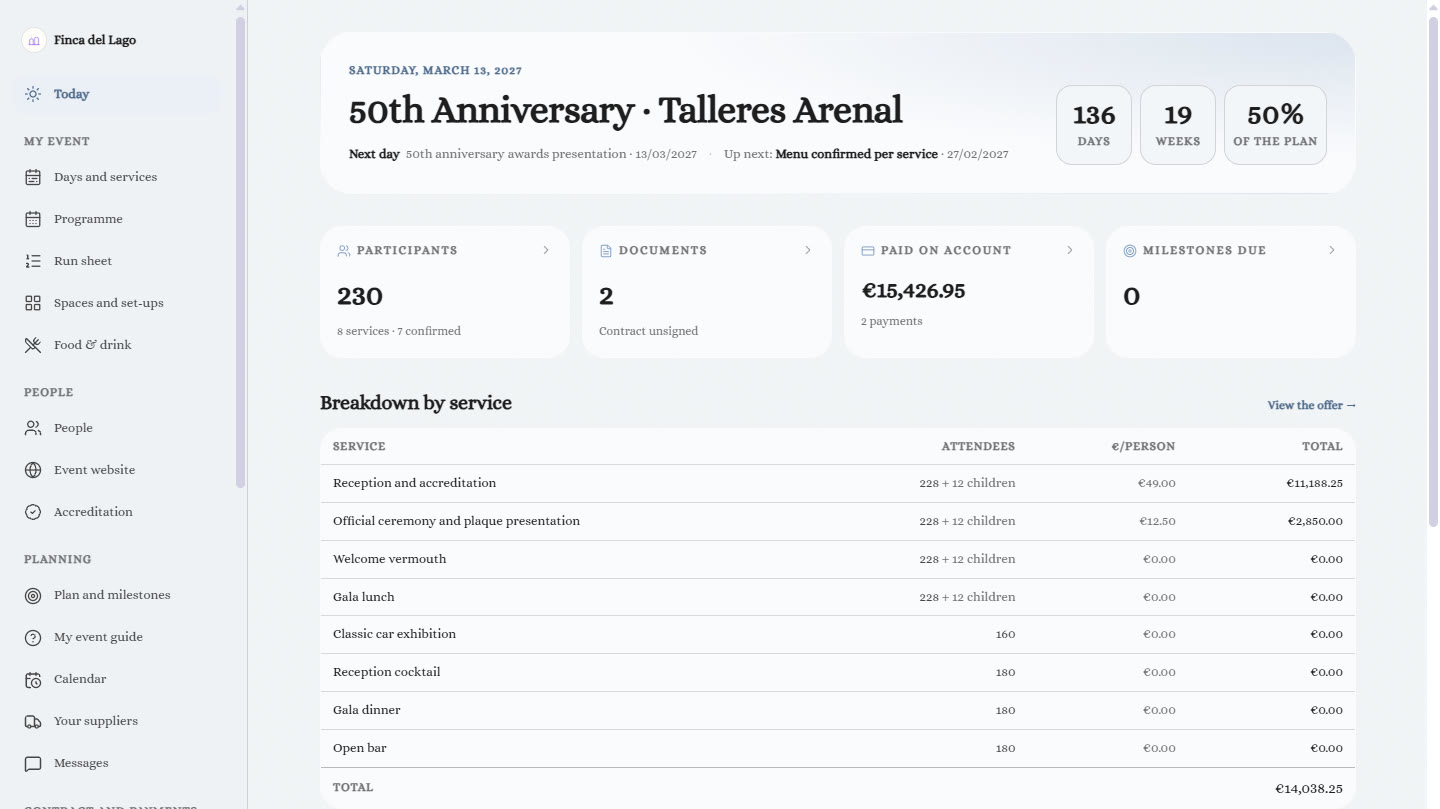This screenshot has width=1440, height=809.
Task: Open the Plan and milestones page link
Action: [118, 595]
